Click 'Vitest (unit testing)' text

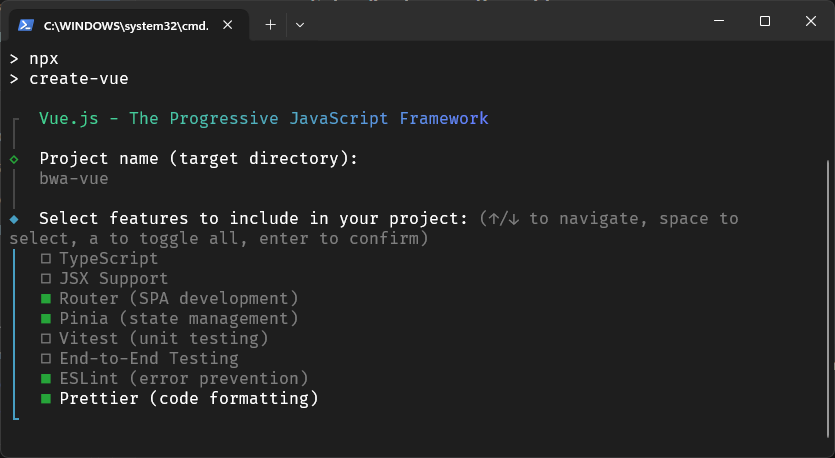click(x=163, y=339)
